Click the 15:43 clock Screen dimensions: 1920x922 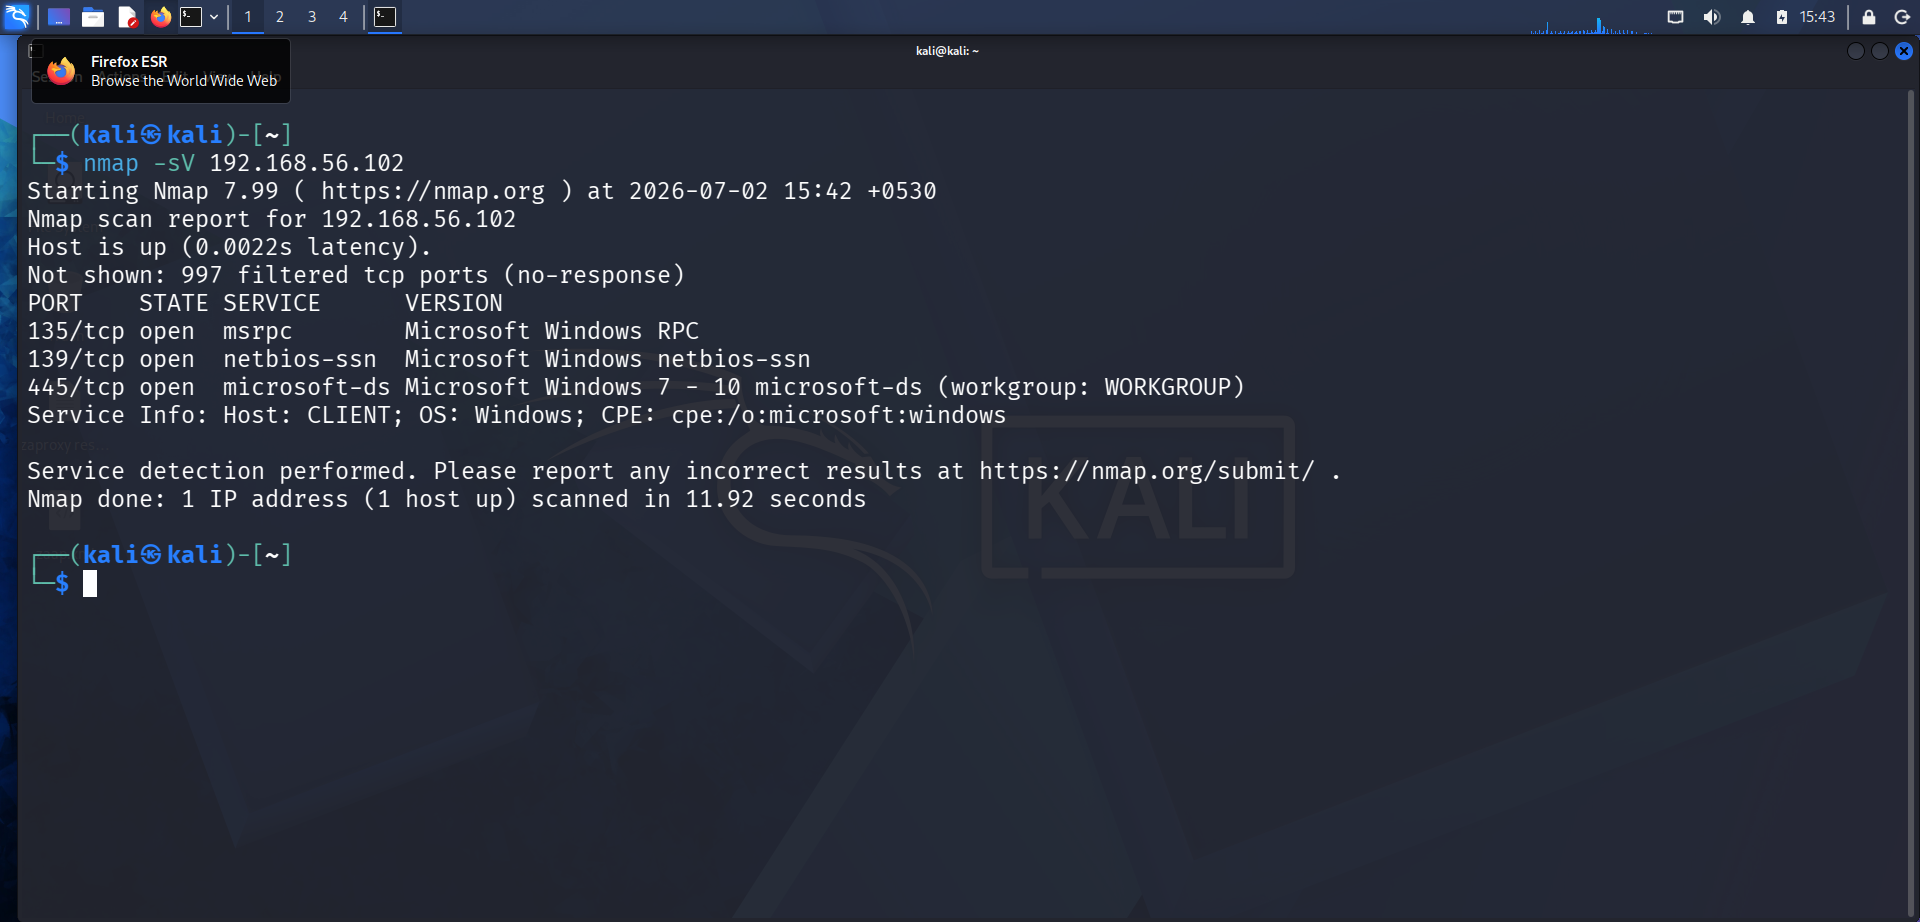click(x=1817, y=17)
